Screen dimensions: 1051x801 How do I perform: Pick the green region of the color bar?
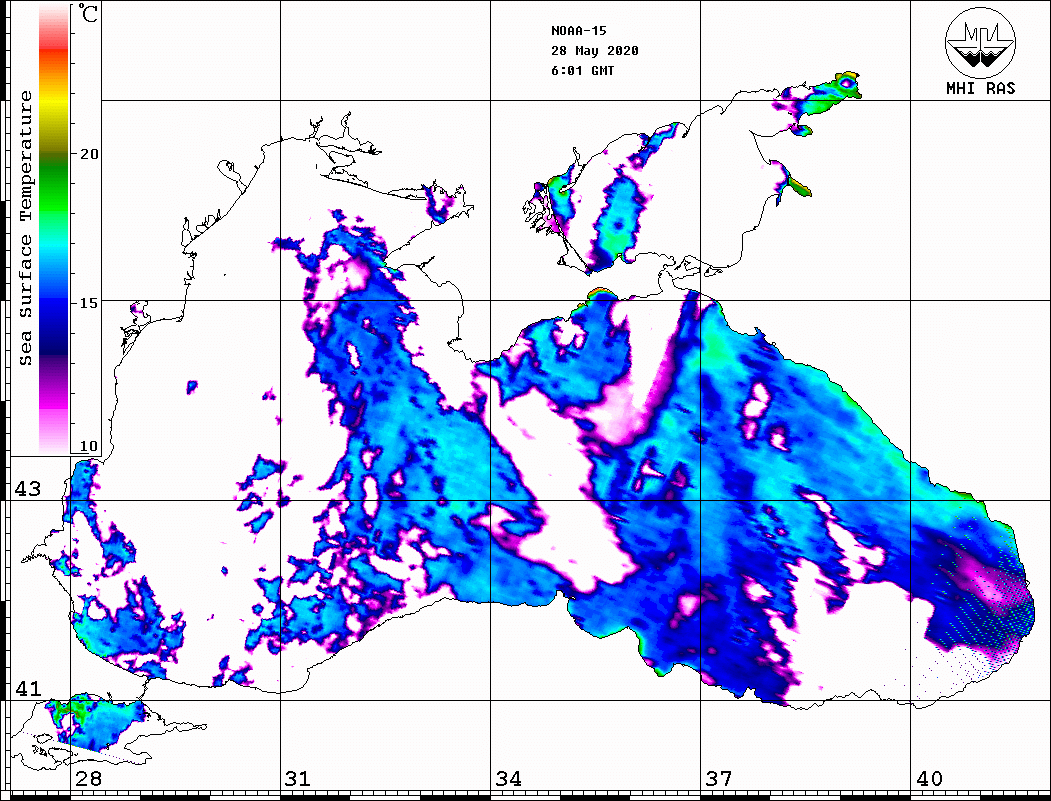[54, 191]
